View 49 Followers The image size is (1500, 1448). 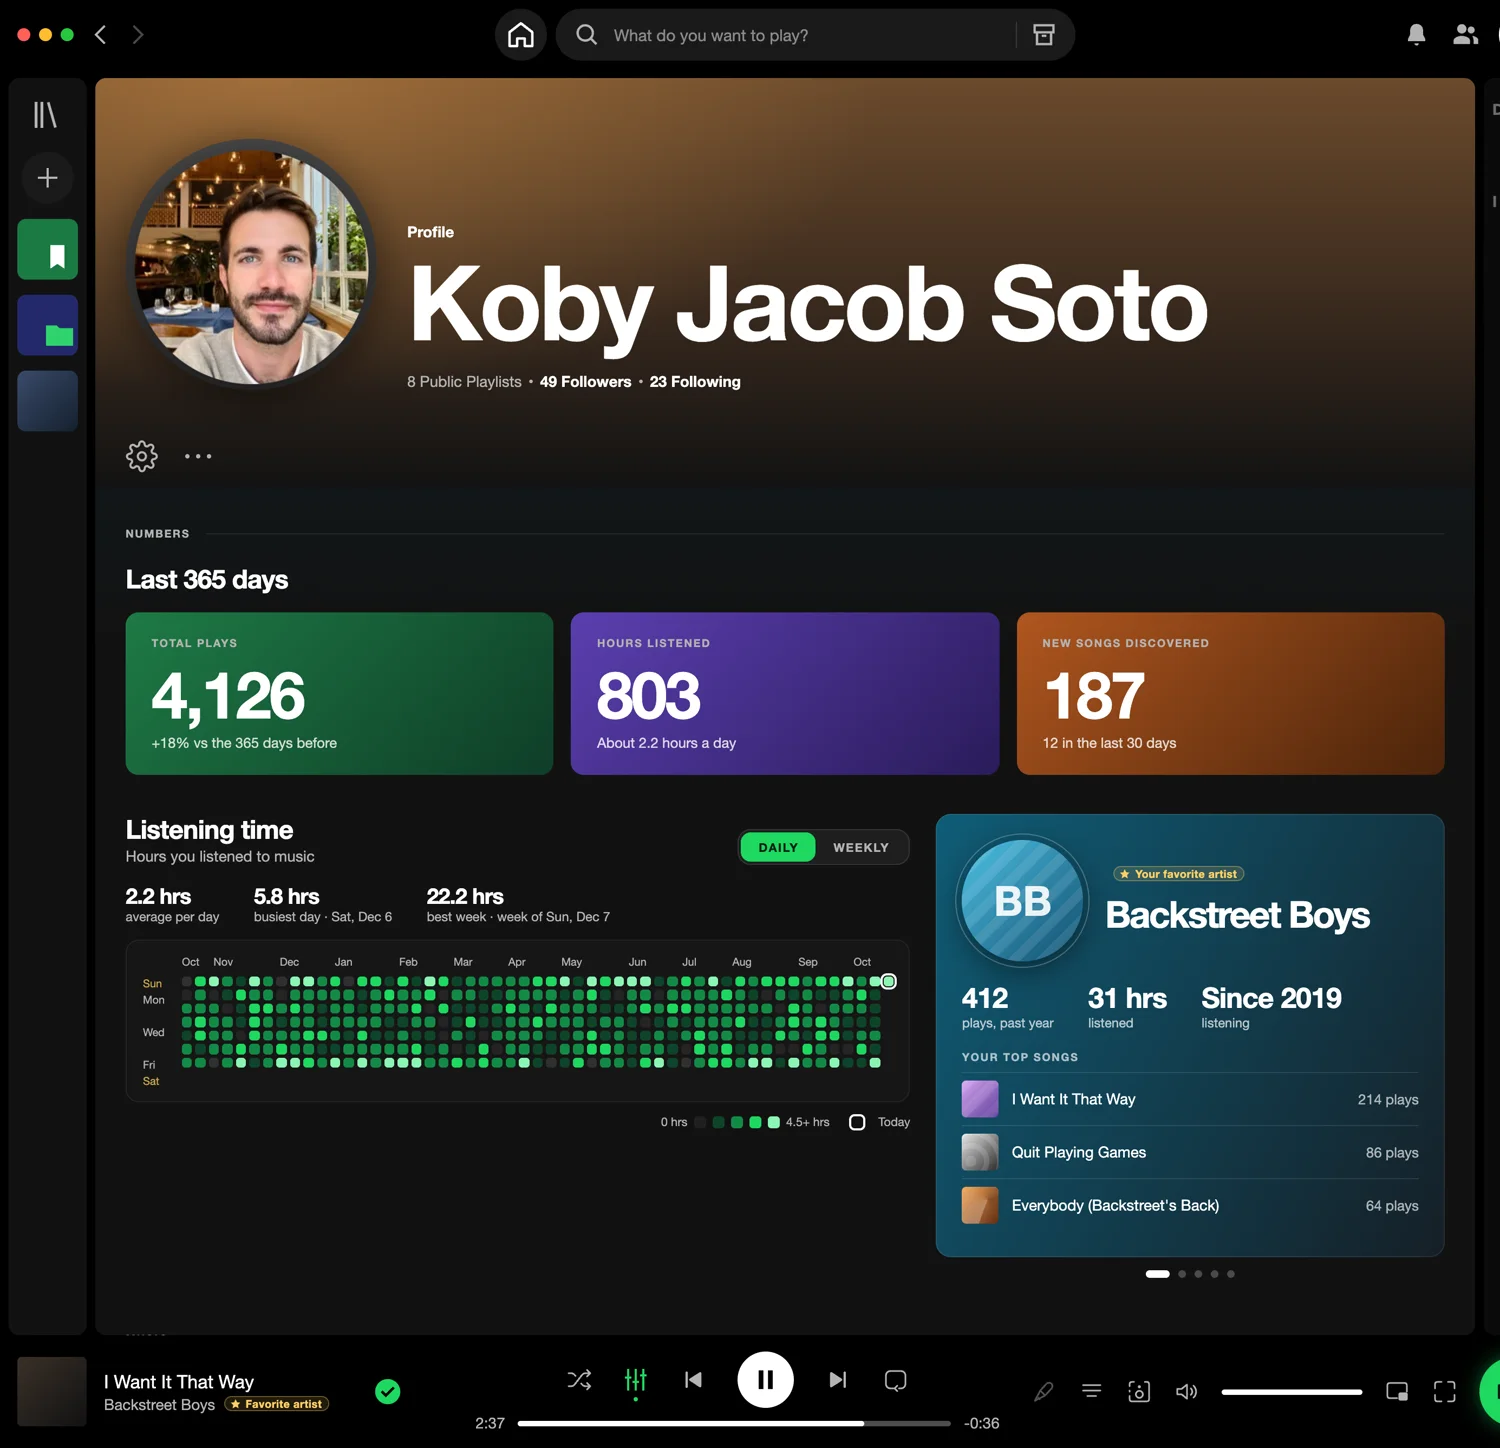click(585, 382)
